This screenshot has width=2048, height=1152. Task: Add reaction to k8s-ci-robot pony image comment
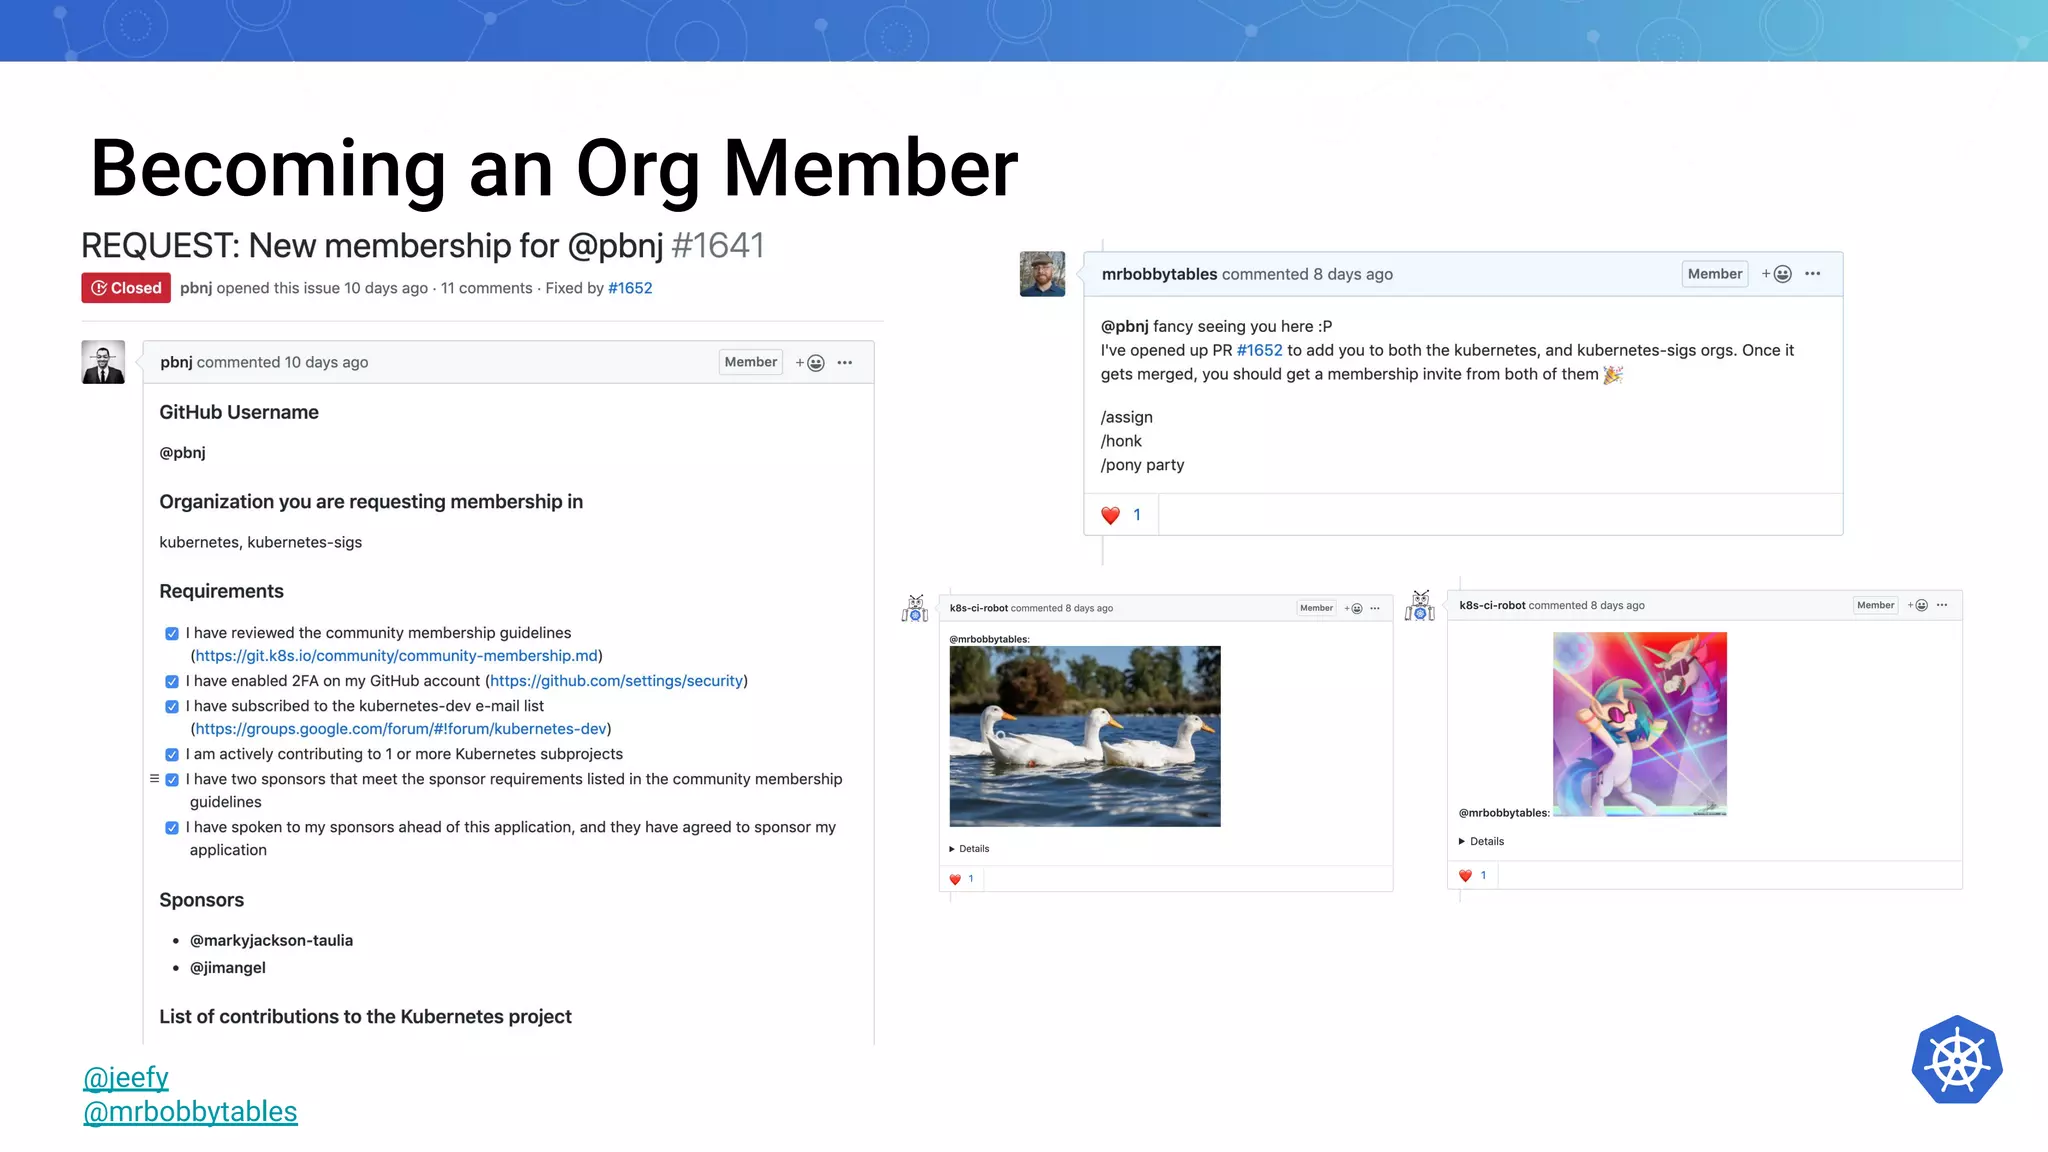[1918, 605]
